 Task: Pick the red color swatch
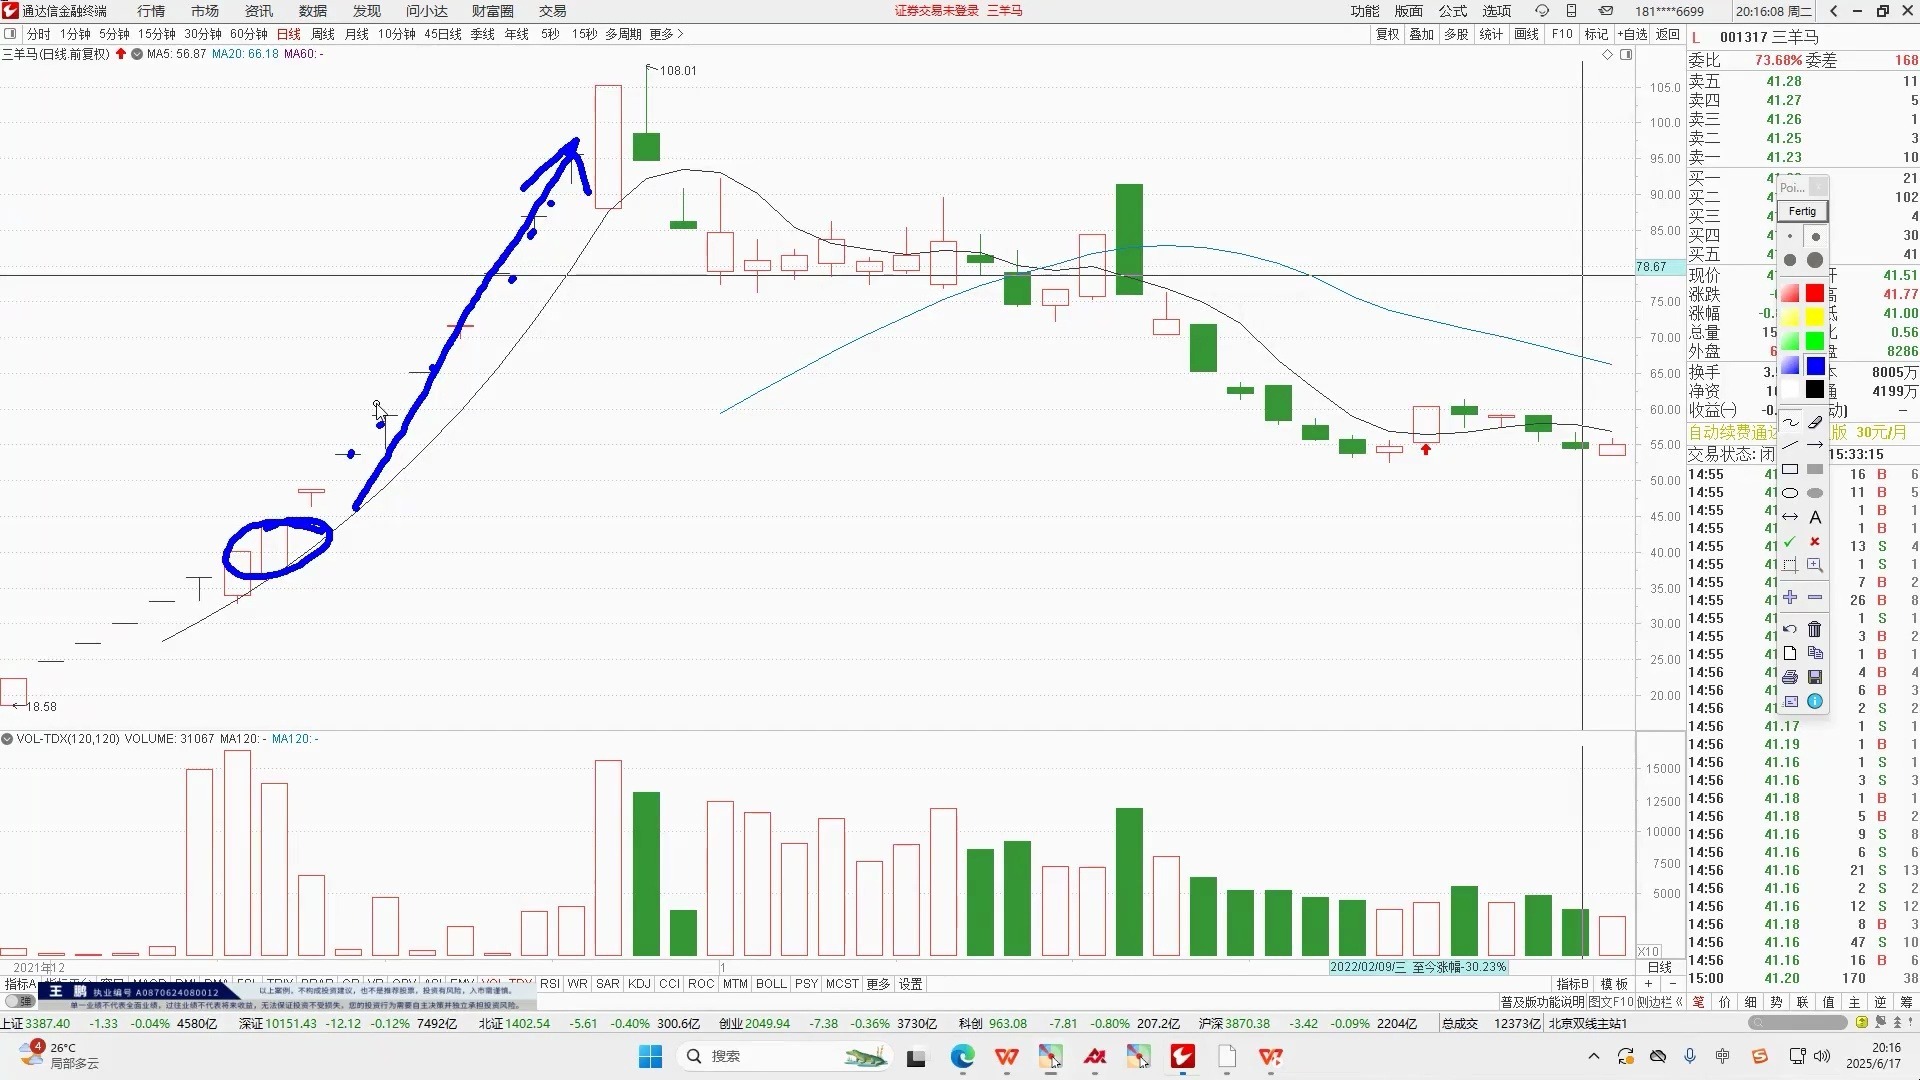(x=1815, y=293)
